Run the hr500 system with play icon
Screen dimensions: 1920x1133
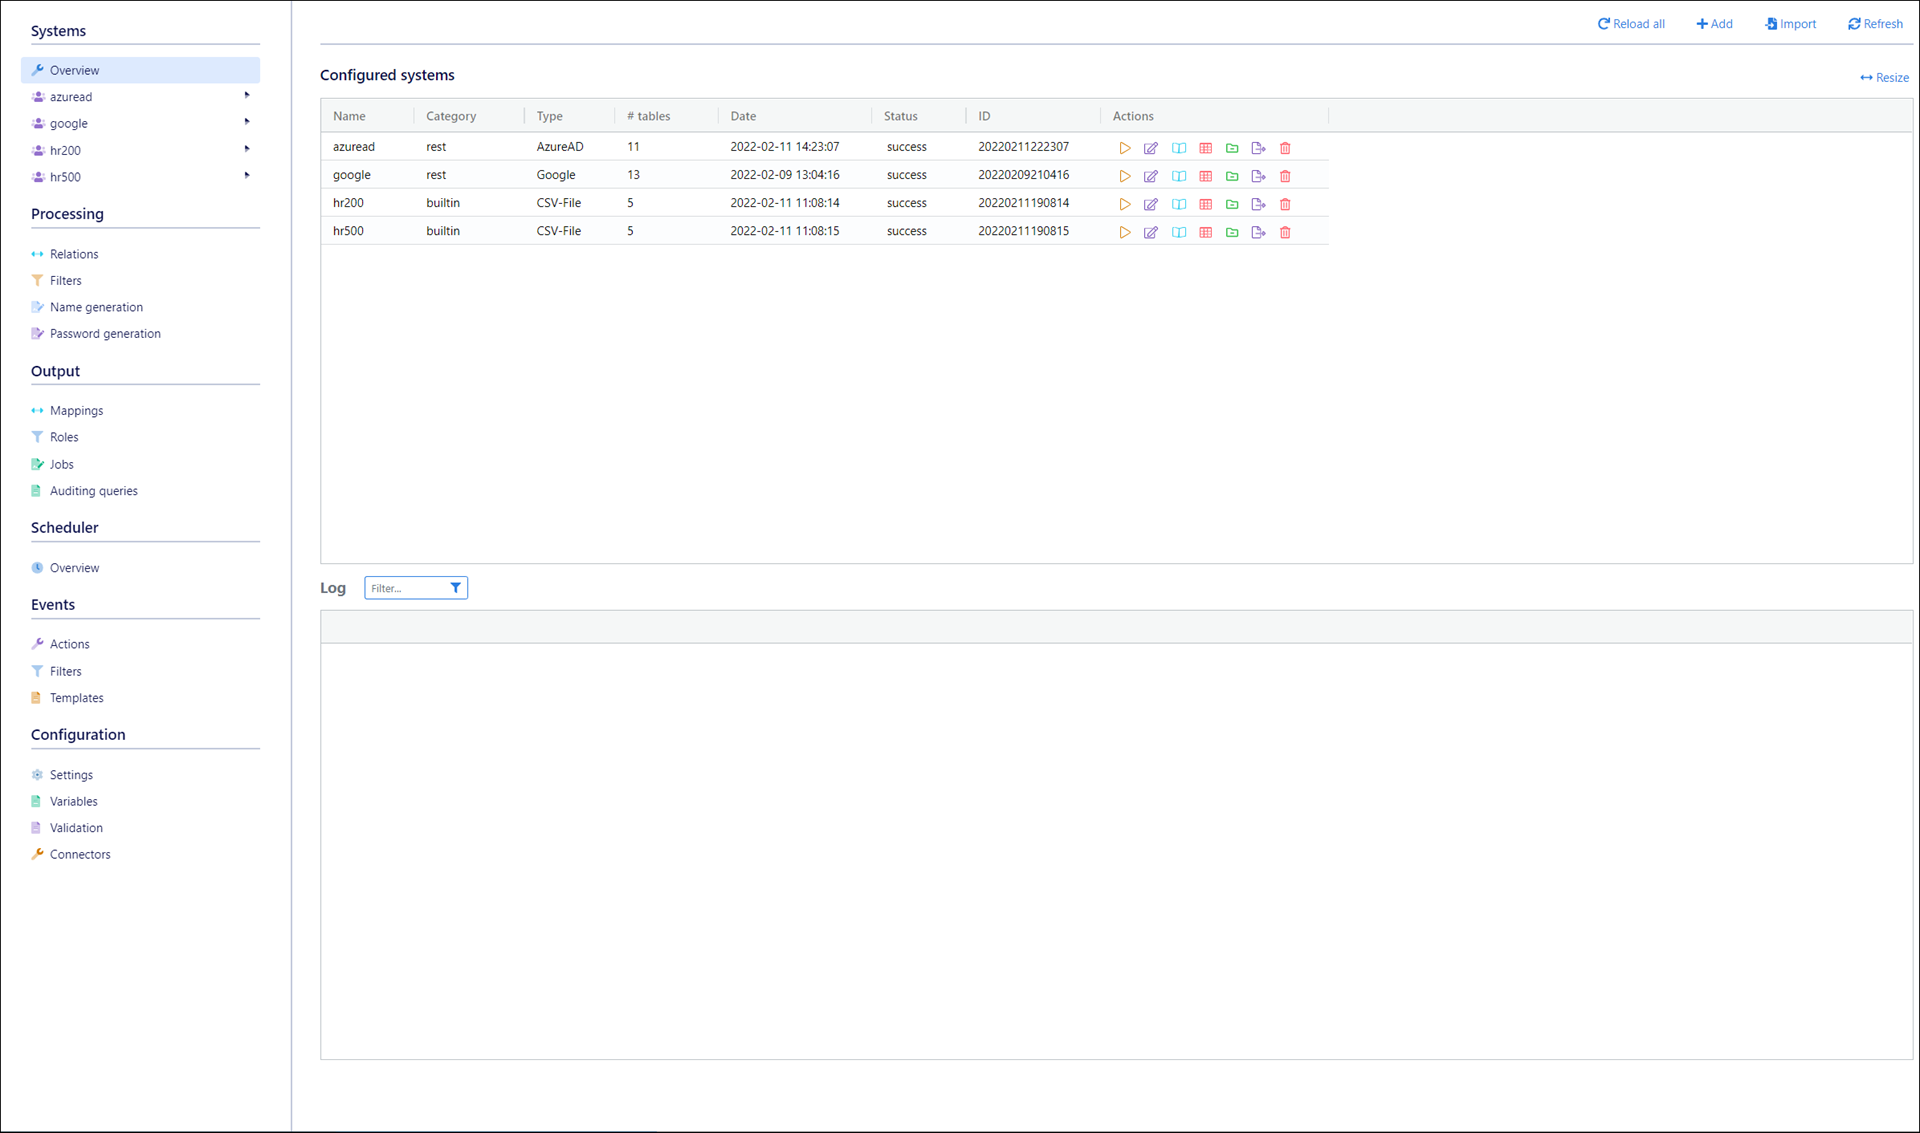(1125, 232)
